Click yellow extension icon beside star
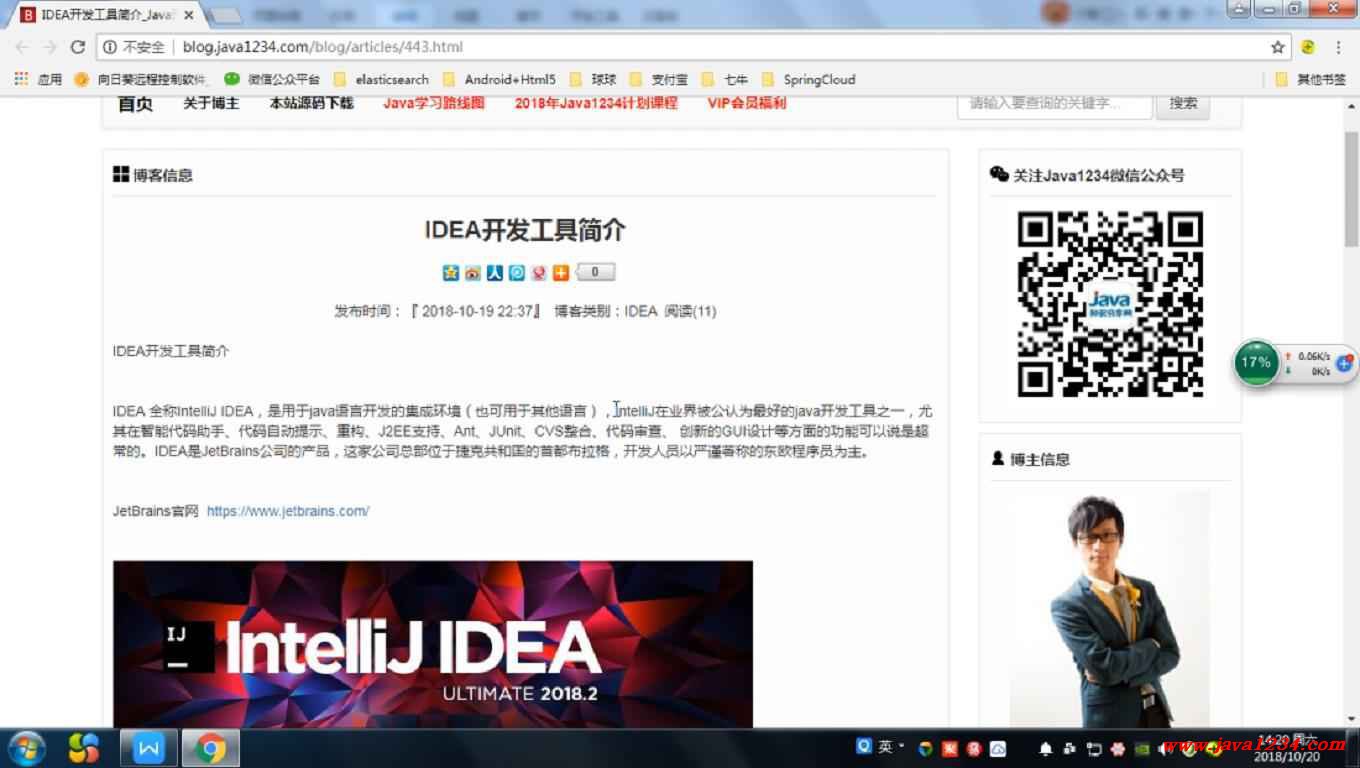 (x=1308, y=47)
